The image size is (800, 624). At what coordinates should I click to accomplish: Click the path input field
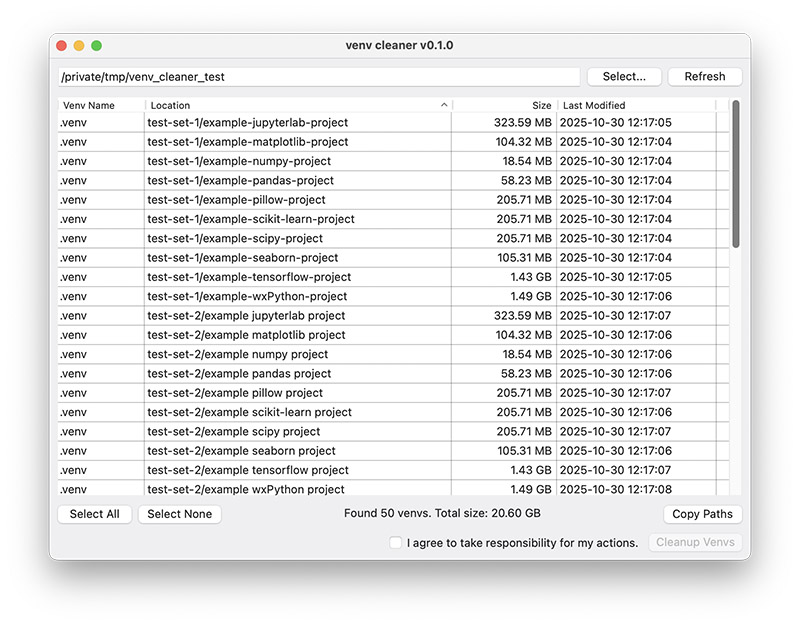click(x=318, y=76)
